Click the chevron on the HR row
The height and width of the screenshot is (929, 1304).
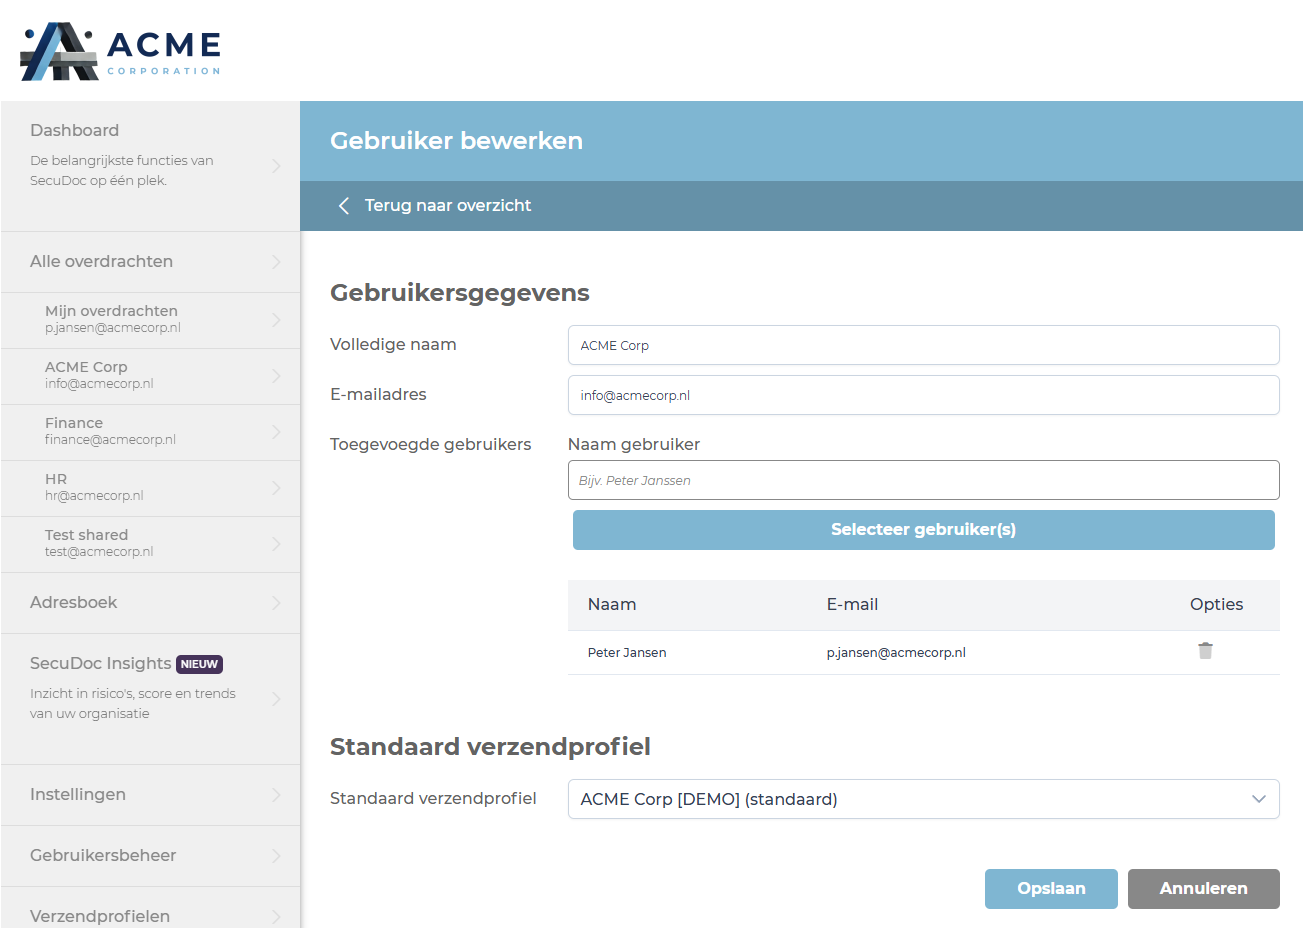click(x=276, y=488)
